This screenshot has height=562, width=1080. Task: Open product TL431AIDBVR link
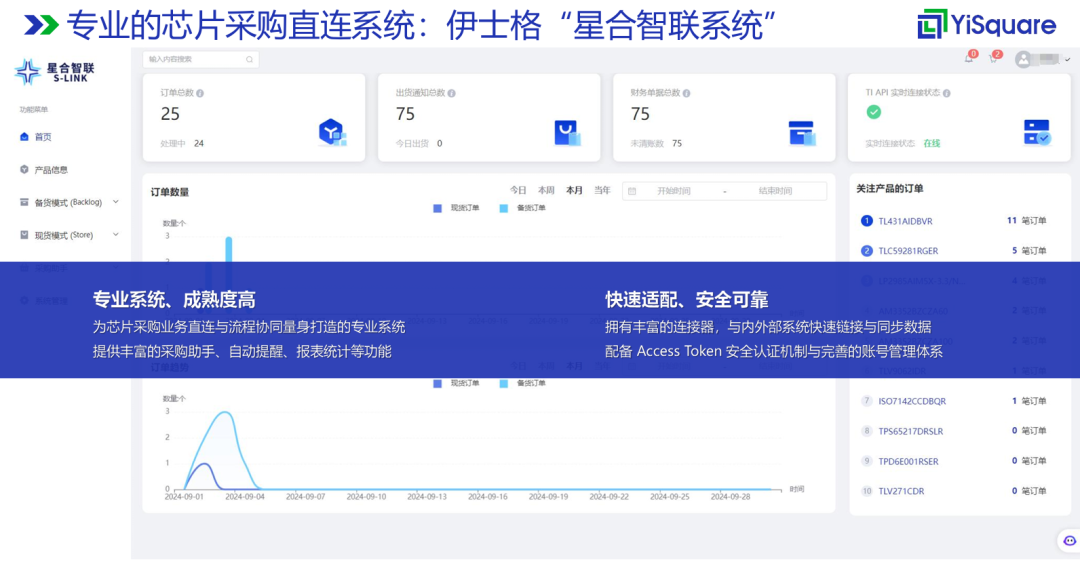pos(905,221)
